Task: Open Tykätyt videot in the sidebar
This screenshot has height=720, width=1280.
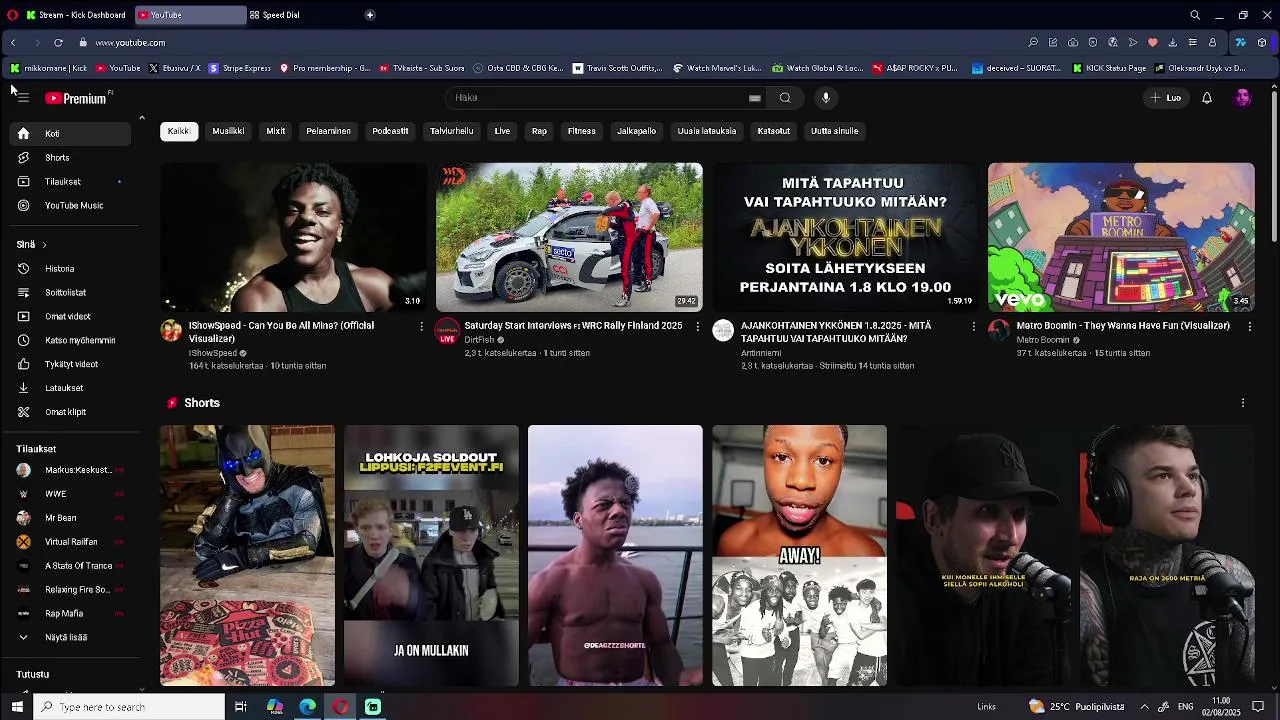Action: pyautogui.click(x=70, y=365)
